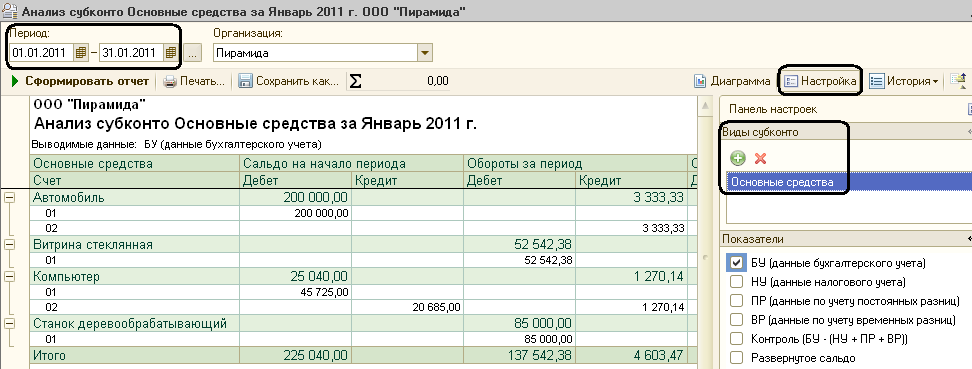Add a subkonto type with green plus
Image resolution: width=972 pixels, height=369 pixels.
click(738, 158)
